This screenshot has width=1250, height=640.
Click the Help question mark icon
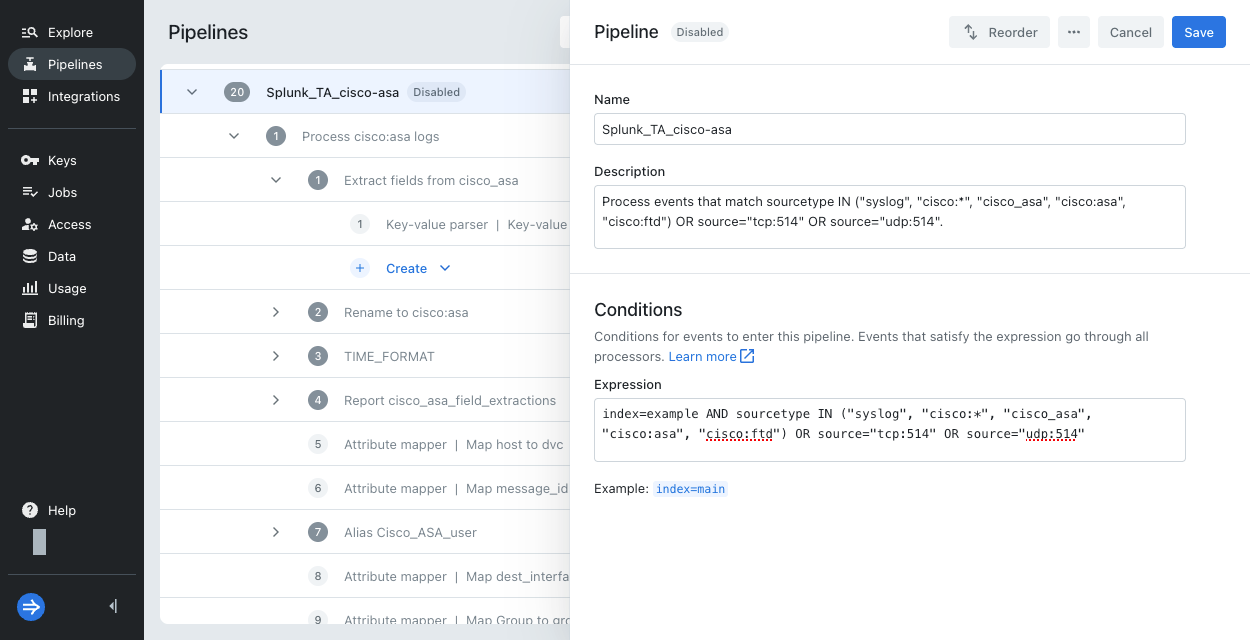(x=30, y=510)
